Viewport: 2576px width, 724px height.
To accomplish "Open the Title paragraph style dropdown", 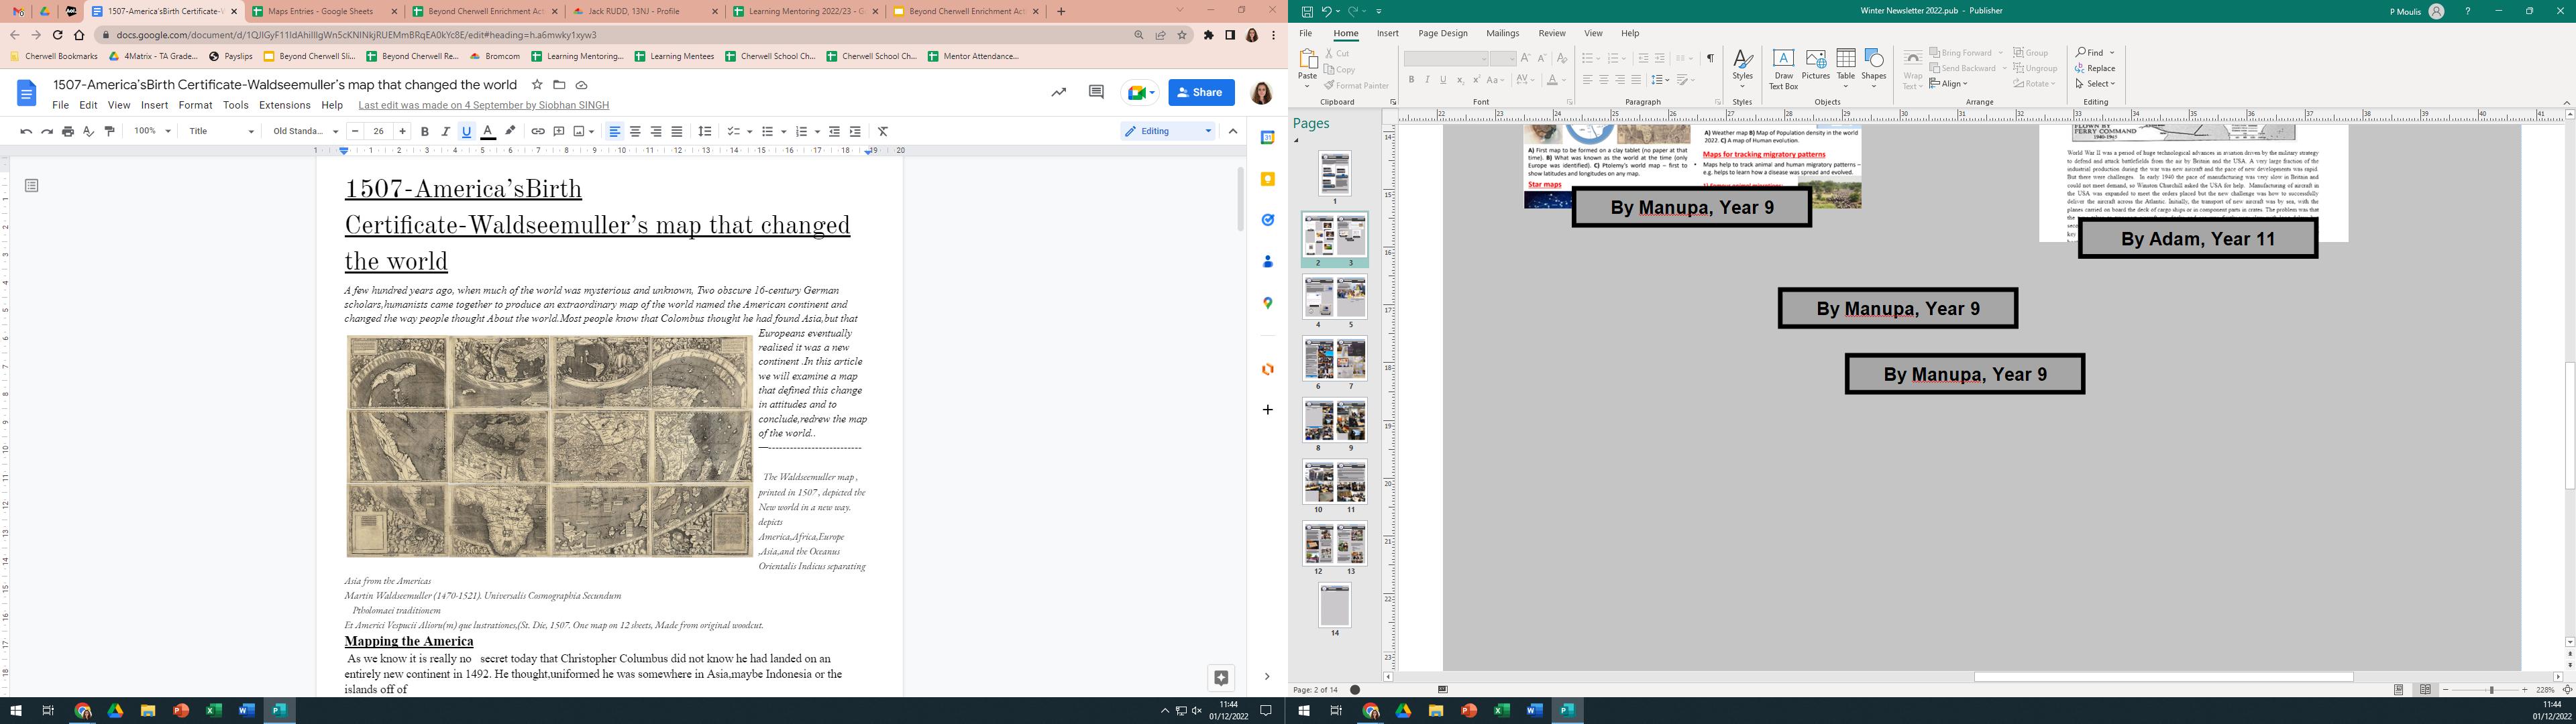I will (222, 131).
